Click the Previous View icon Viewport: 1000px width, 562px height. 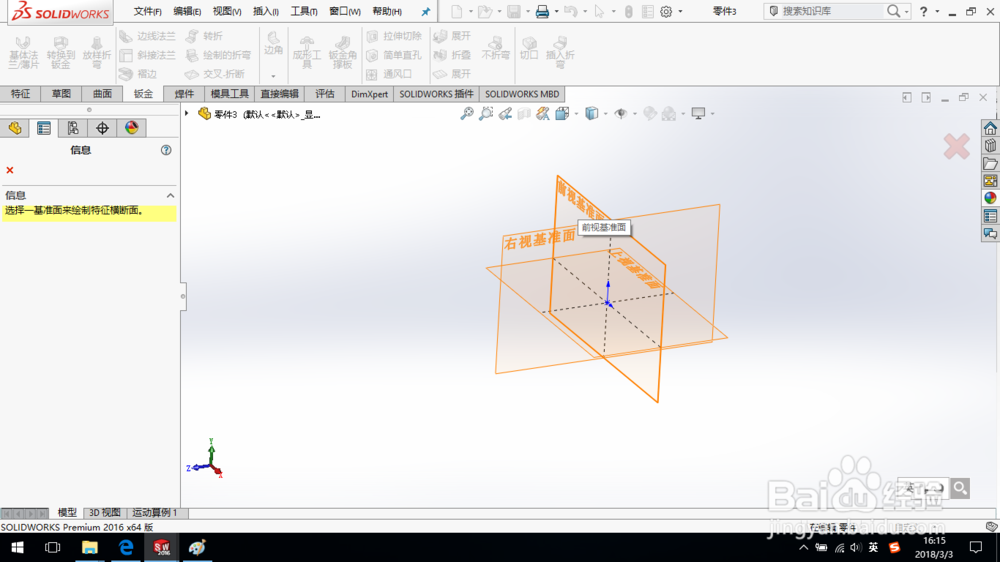click(x=505, y=114)
